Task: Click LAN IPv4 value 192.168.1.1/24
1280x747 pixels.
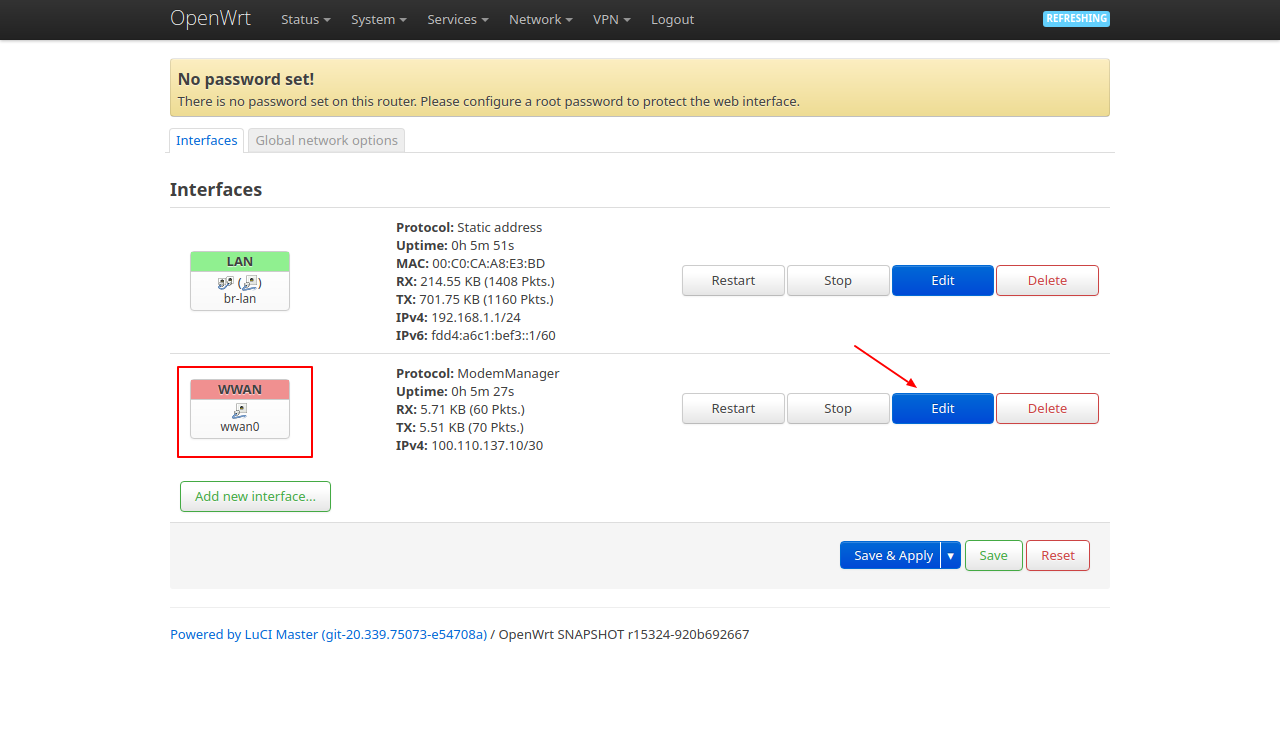Action: 476,318
